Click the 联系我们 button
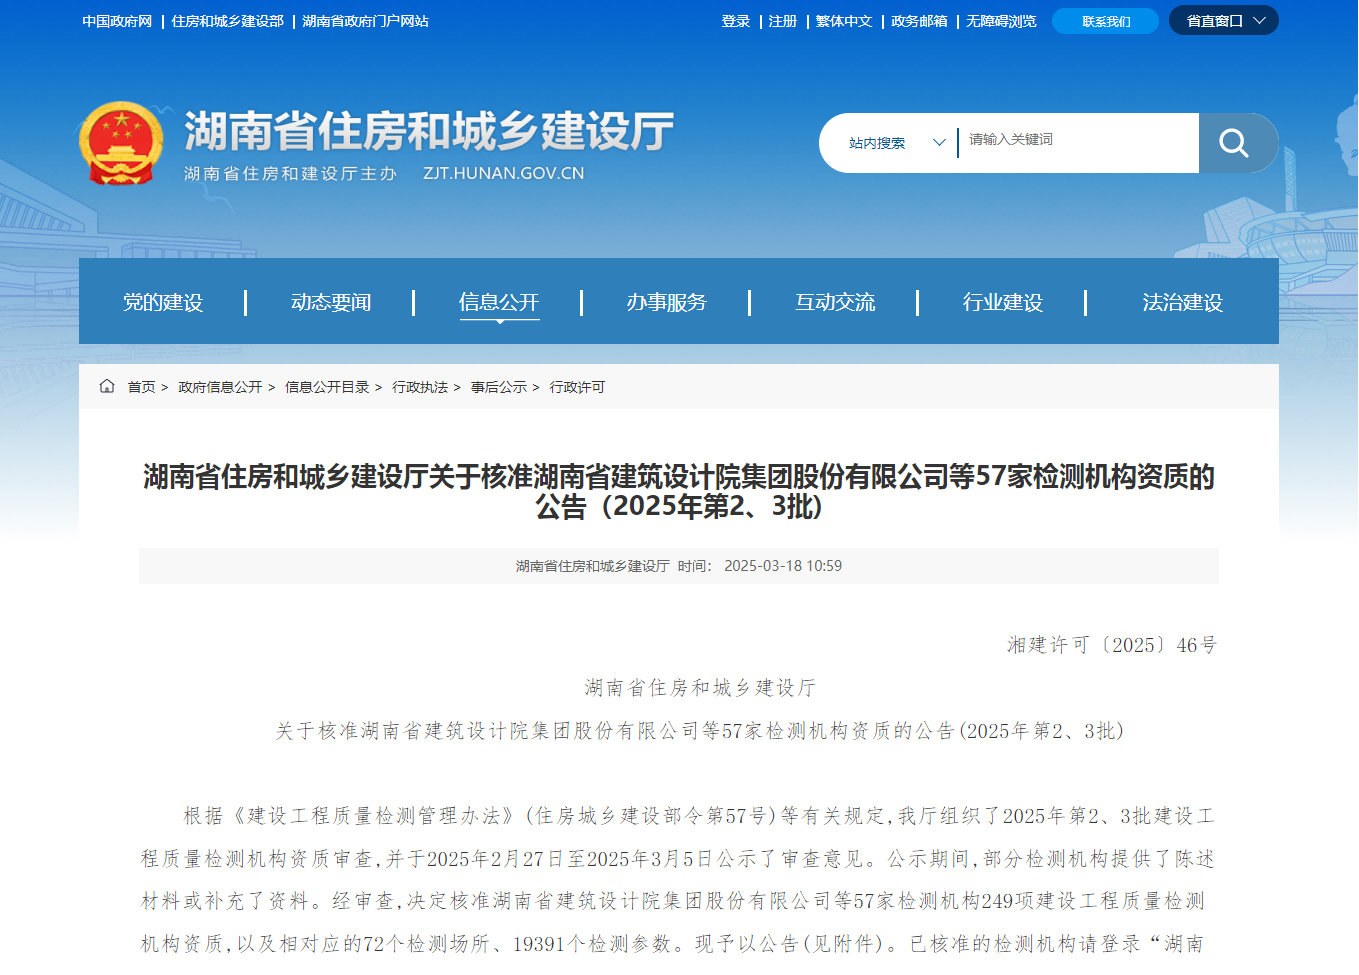The height and width of the screenshot is (975, 1359). point(1106,21)
